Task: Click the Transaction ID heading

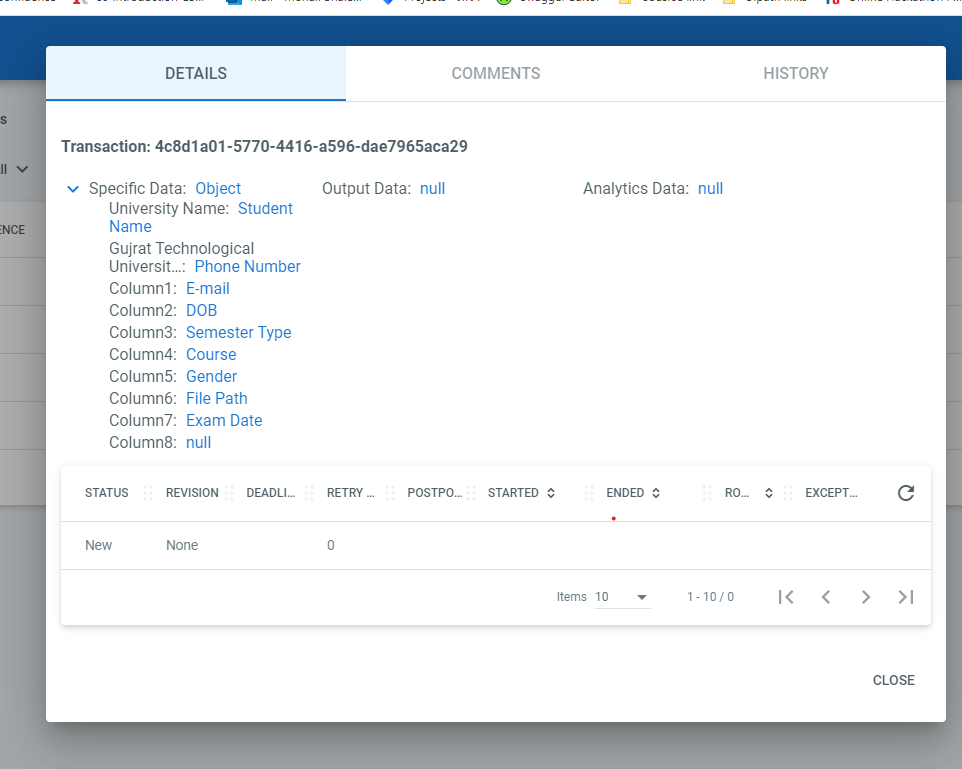Action: tap(264, 147)
